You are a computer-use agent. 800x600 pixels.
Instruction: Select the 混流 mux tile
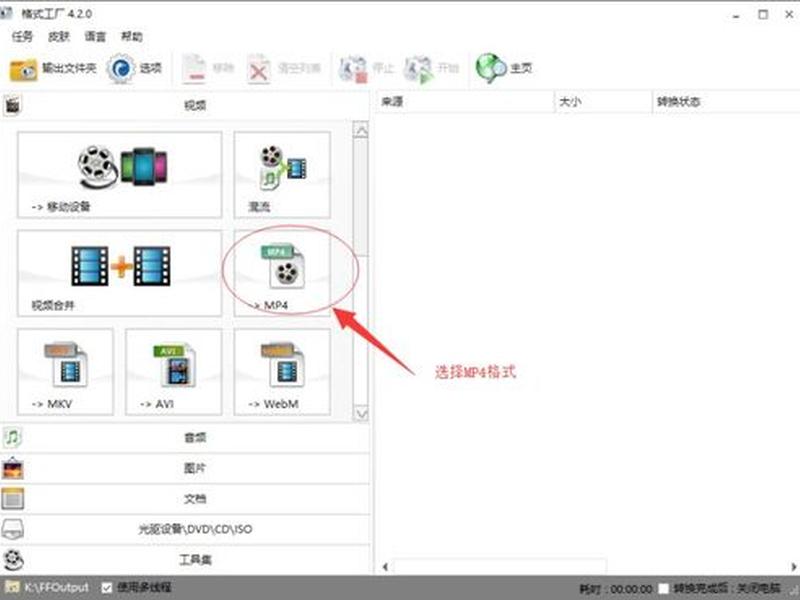(282, 174)
